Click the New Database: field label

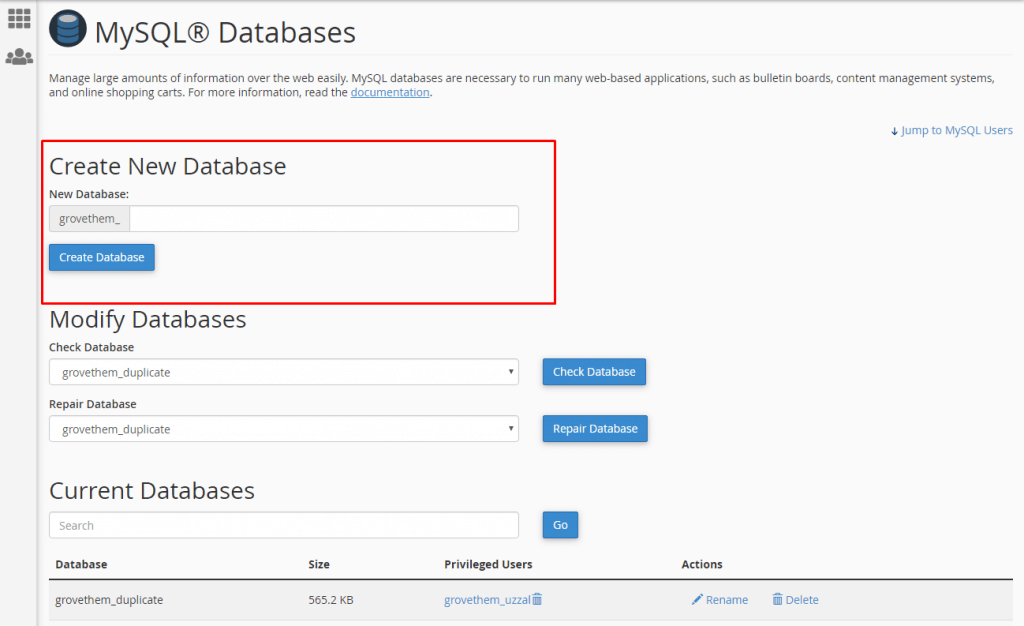point(89,194)
